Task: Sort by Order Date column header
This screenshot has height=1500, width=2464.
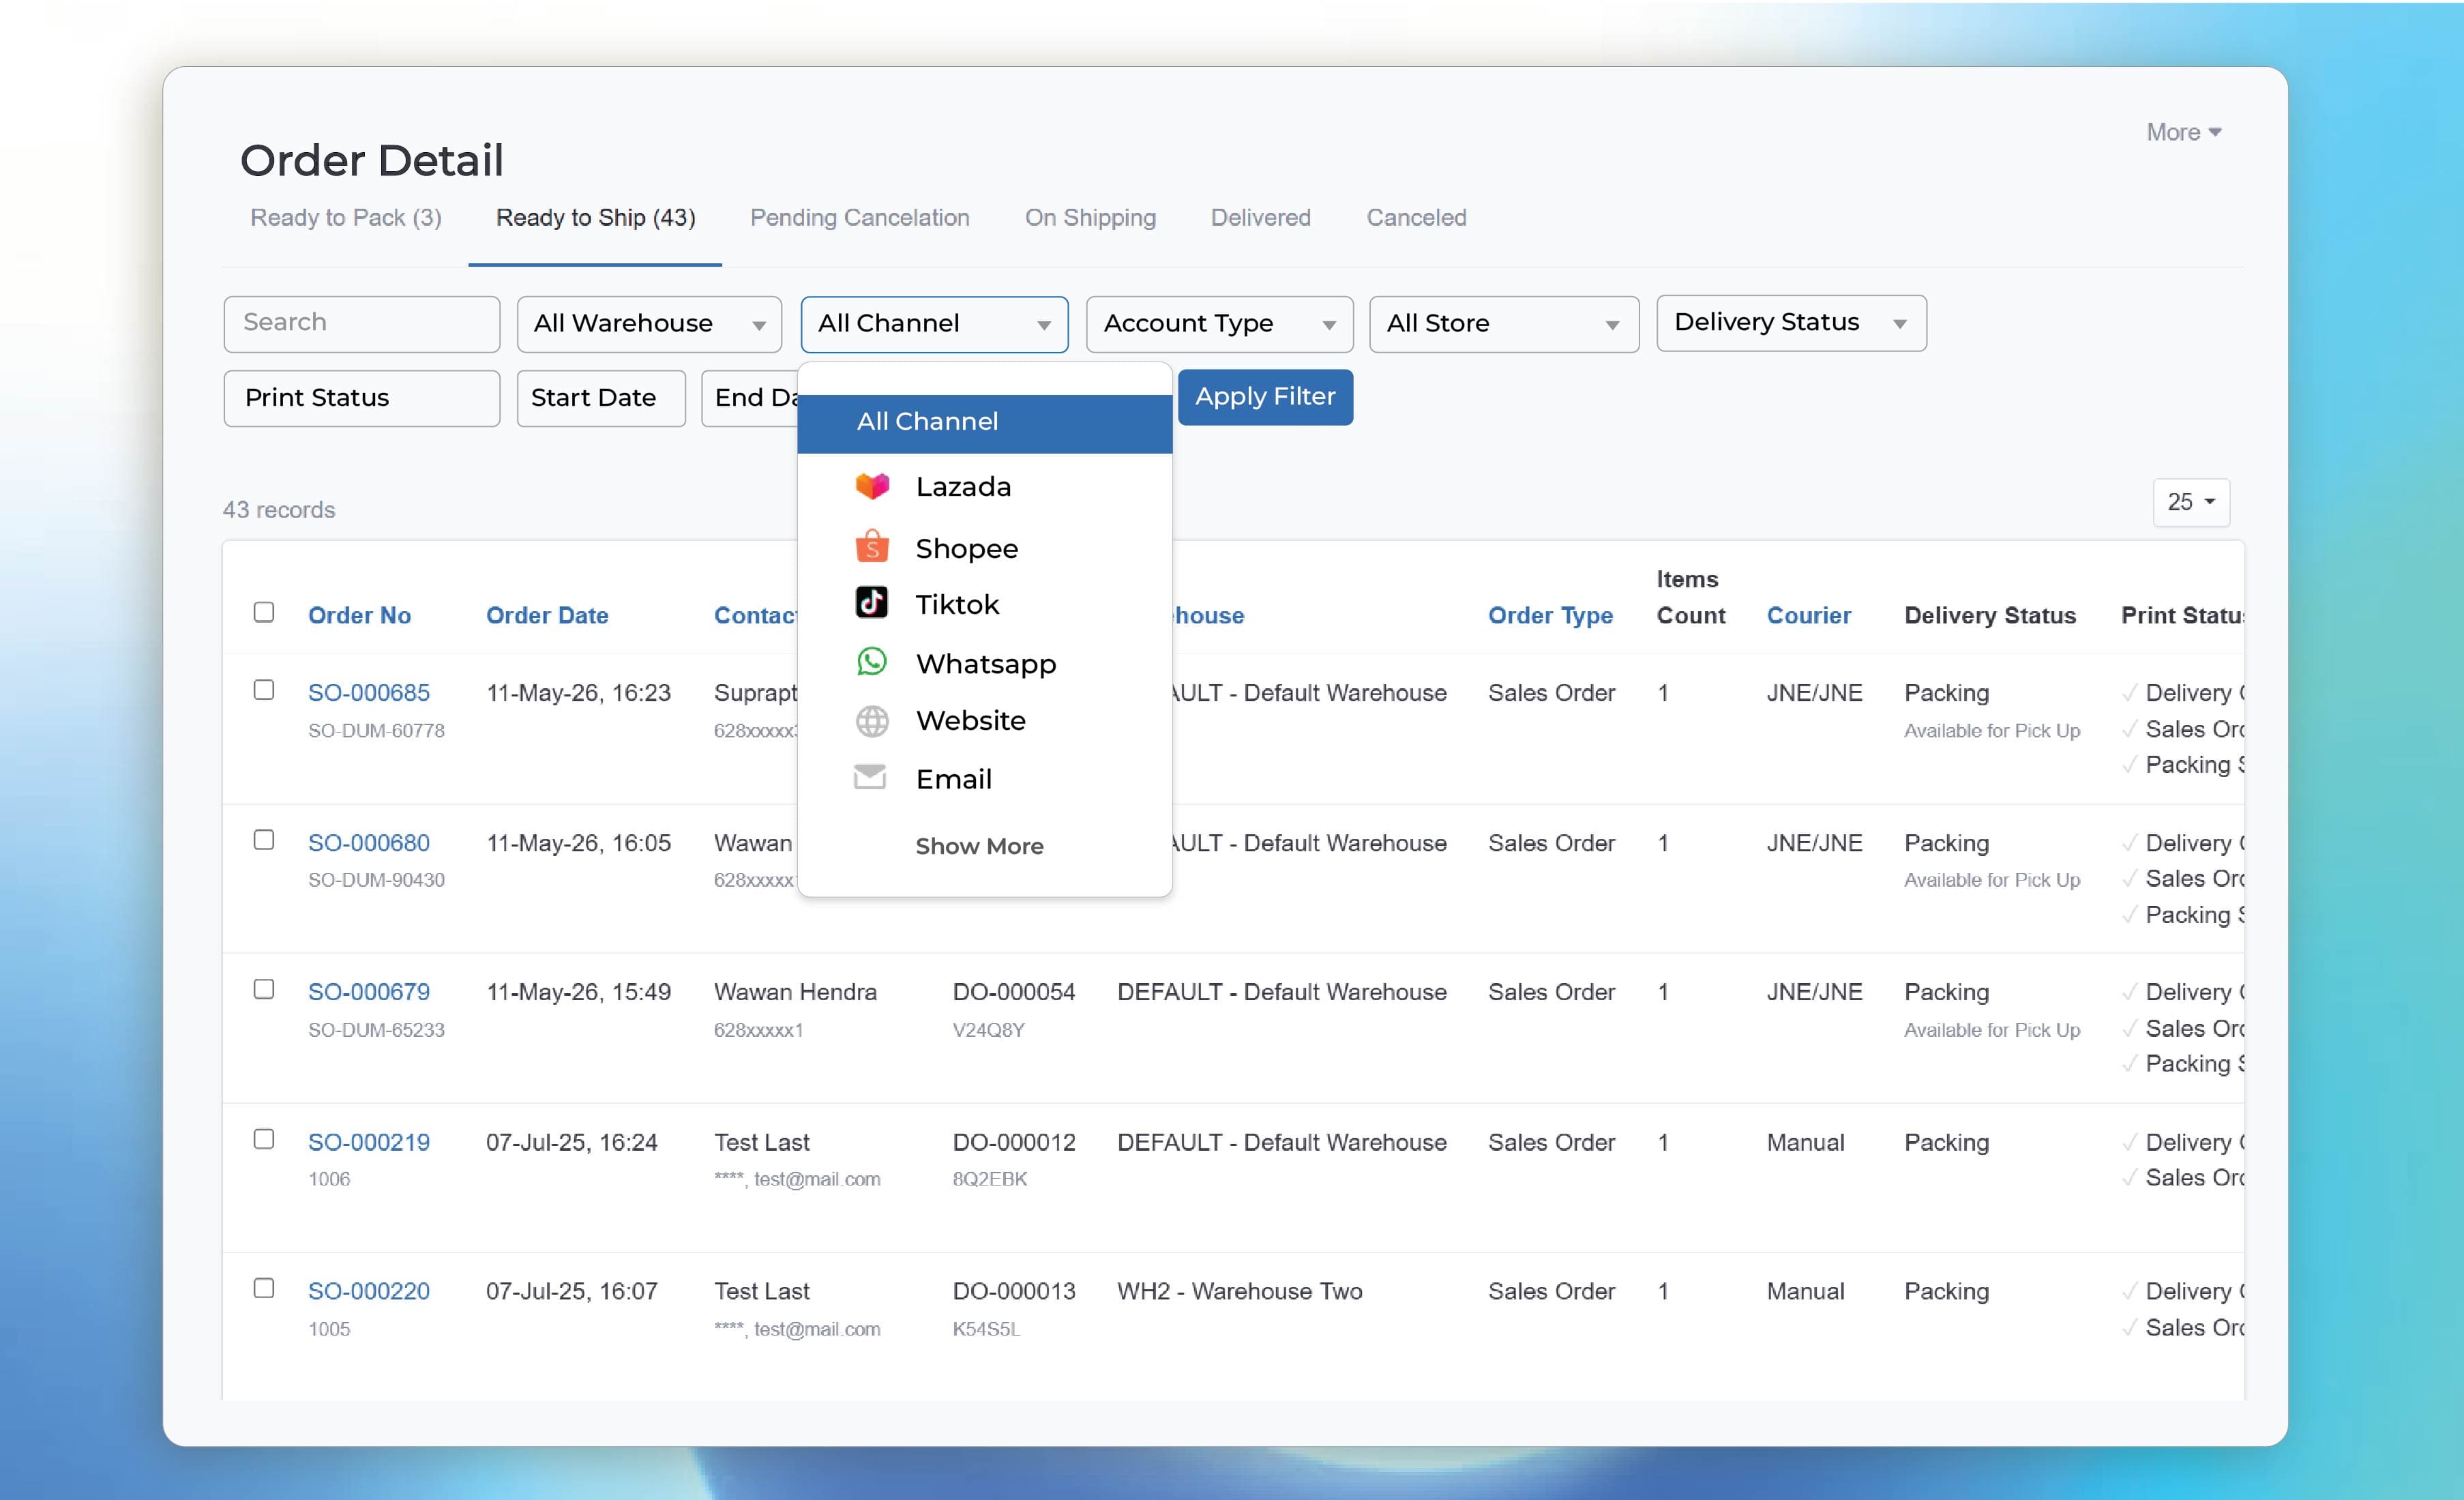Action: (547, 615)
